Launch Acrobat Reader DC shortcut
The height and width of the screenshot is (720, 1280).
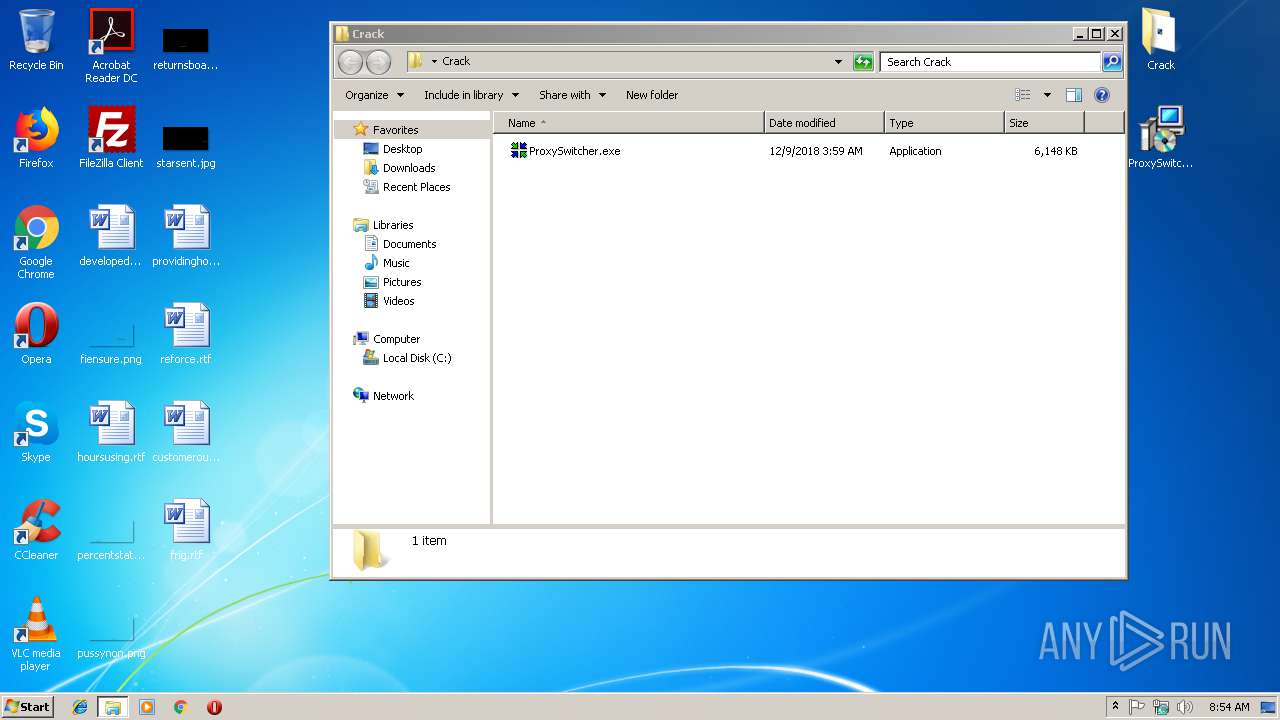(x=111, y=46)
